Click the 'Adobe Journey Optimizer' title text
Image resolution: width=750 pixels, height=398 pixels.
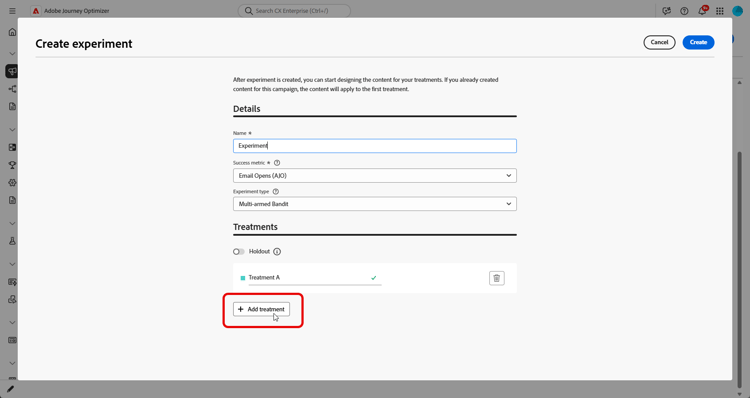coord(77,11)
